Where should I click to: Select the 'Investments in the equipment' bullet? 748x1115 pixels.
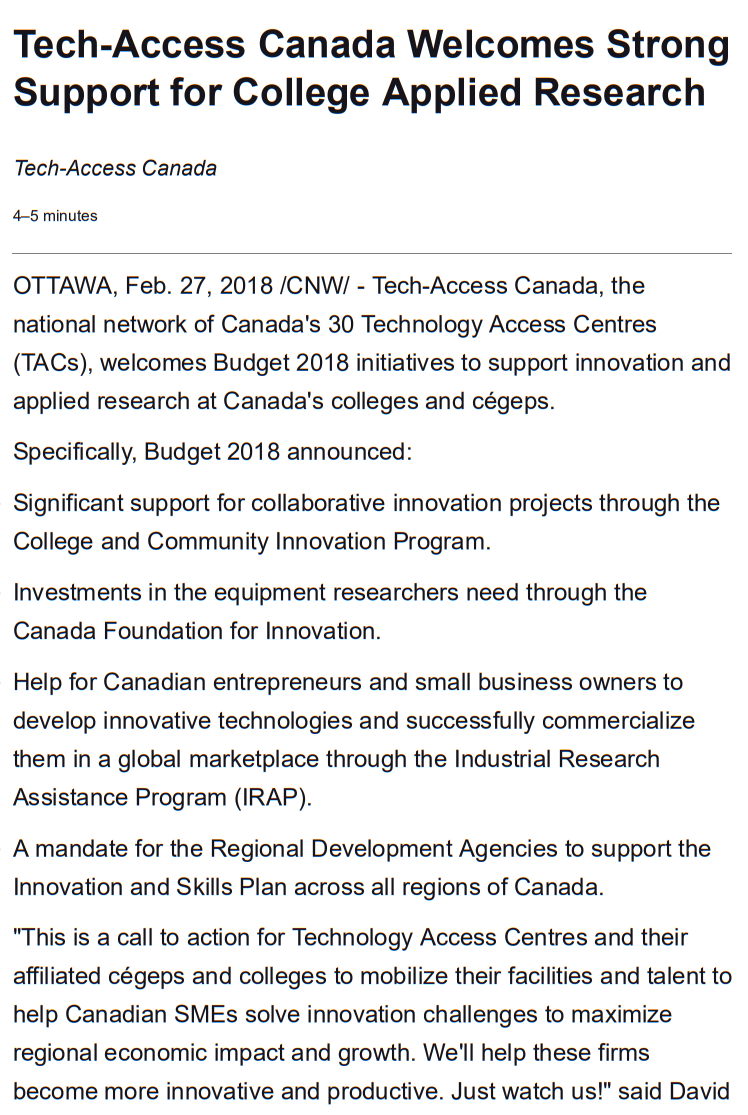330,592
